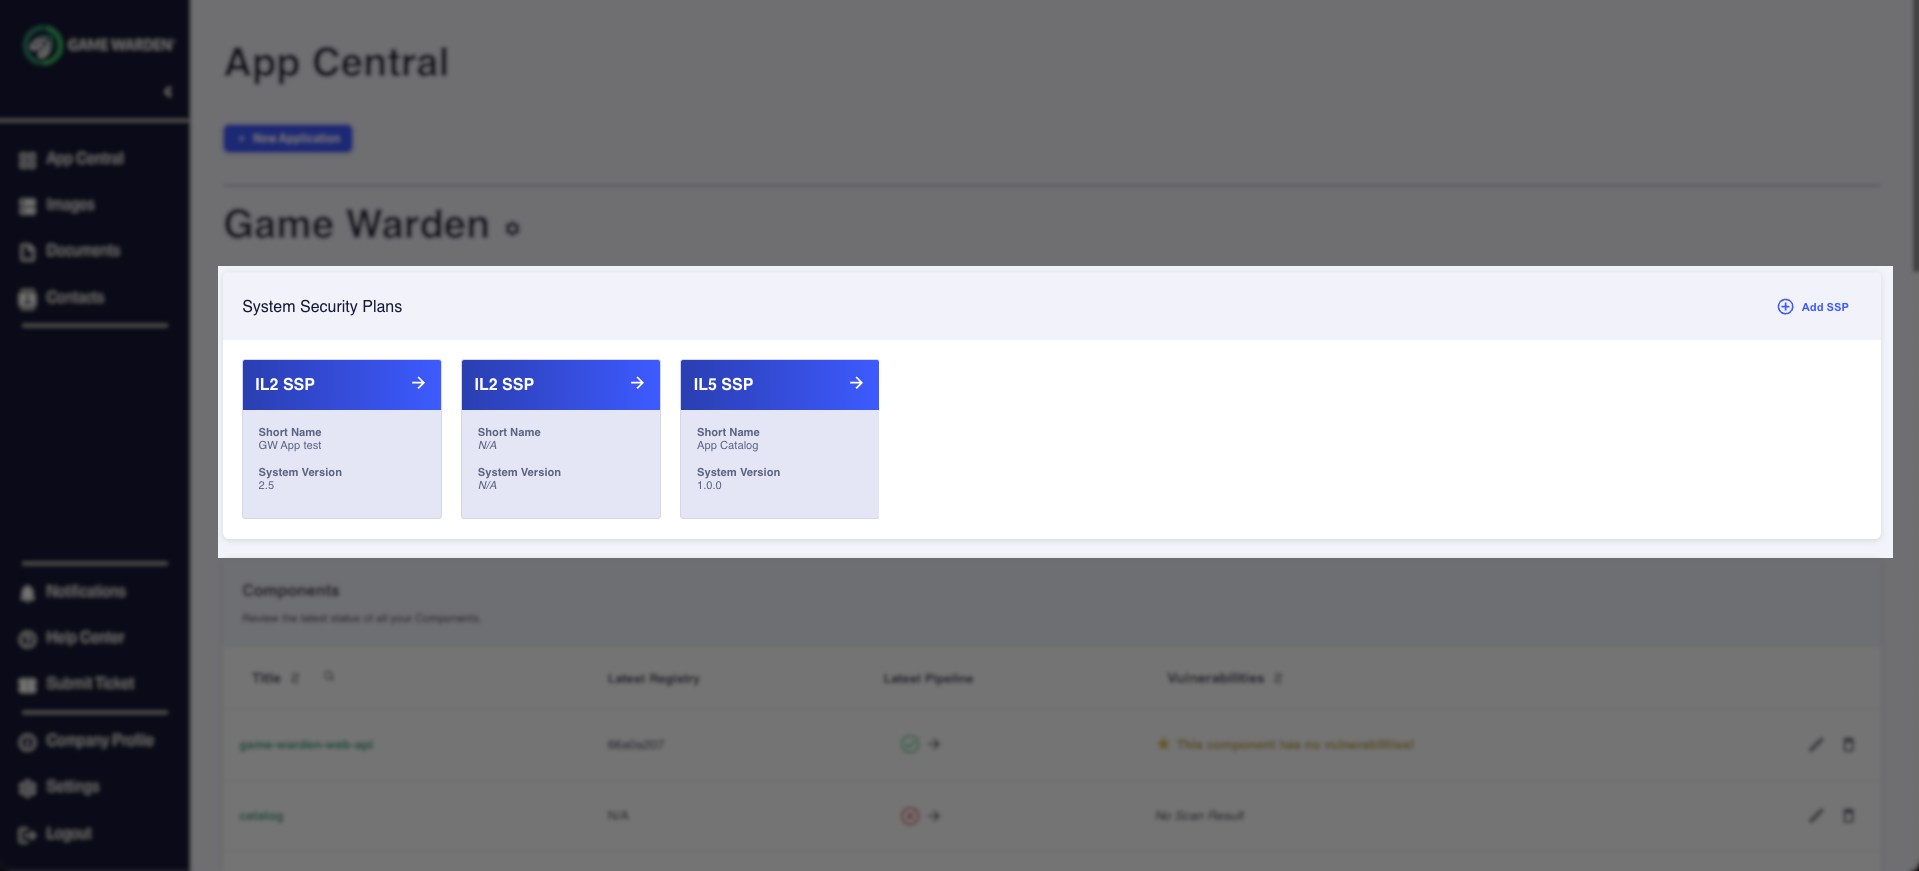Viewport: 1919px width, 871px height.
Task: Delete the catalog component with trash icon
Action: click(1848, 816)
